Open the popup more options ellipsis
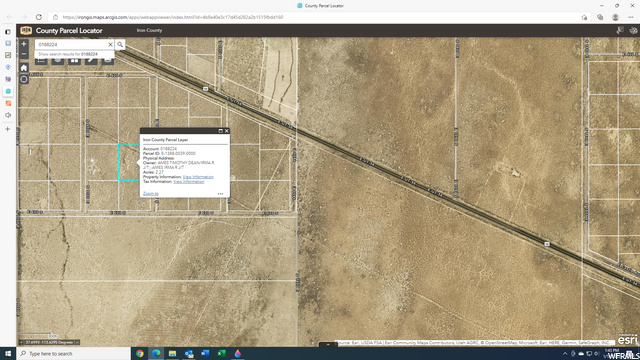 pyautogui.click(x=220, y=194)
